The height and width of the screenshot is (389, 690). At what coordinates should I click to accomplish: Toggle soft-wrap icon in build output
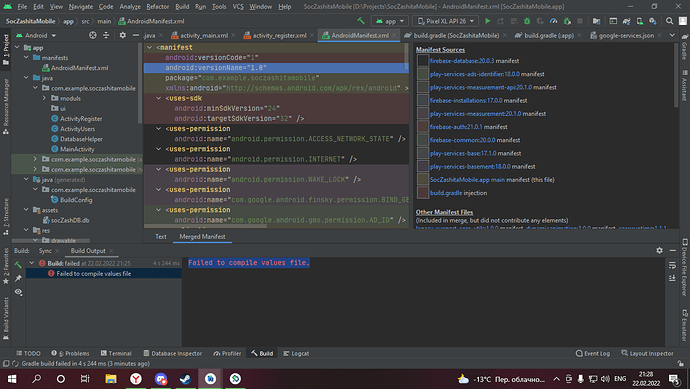tap(672, 265)
